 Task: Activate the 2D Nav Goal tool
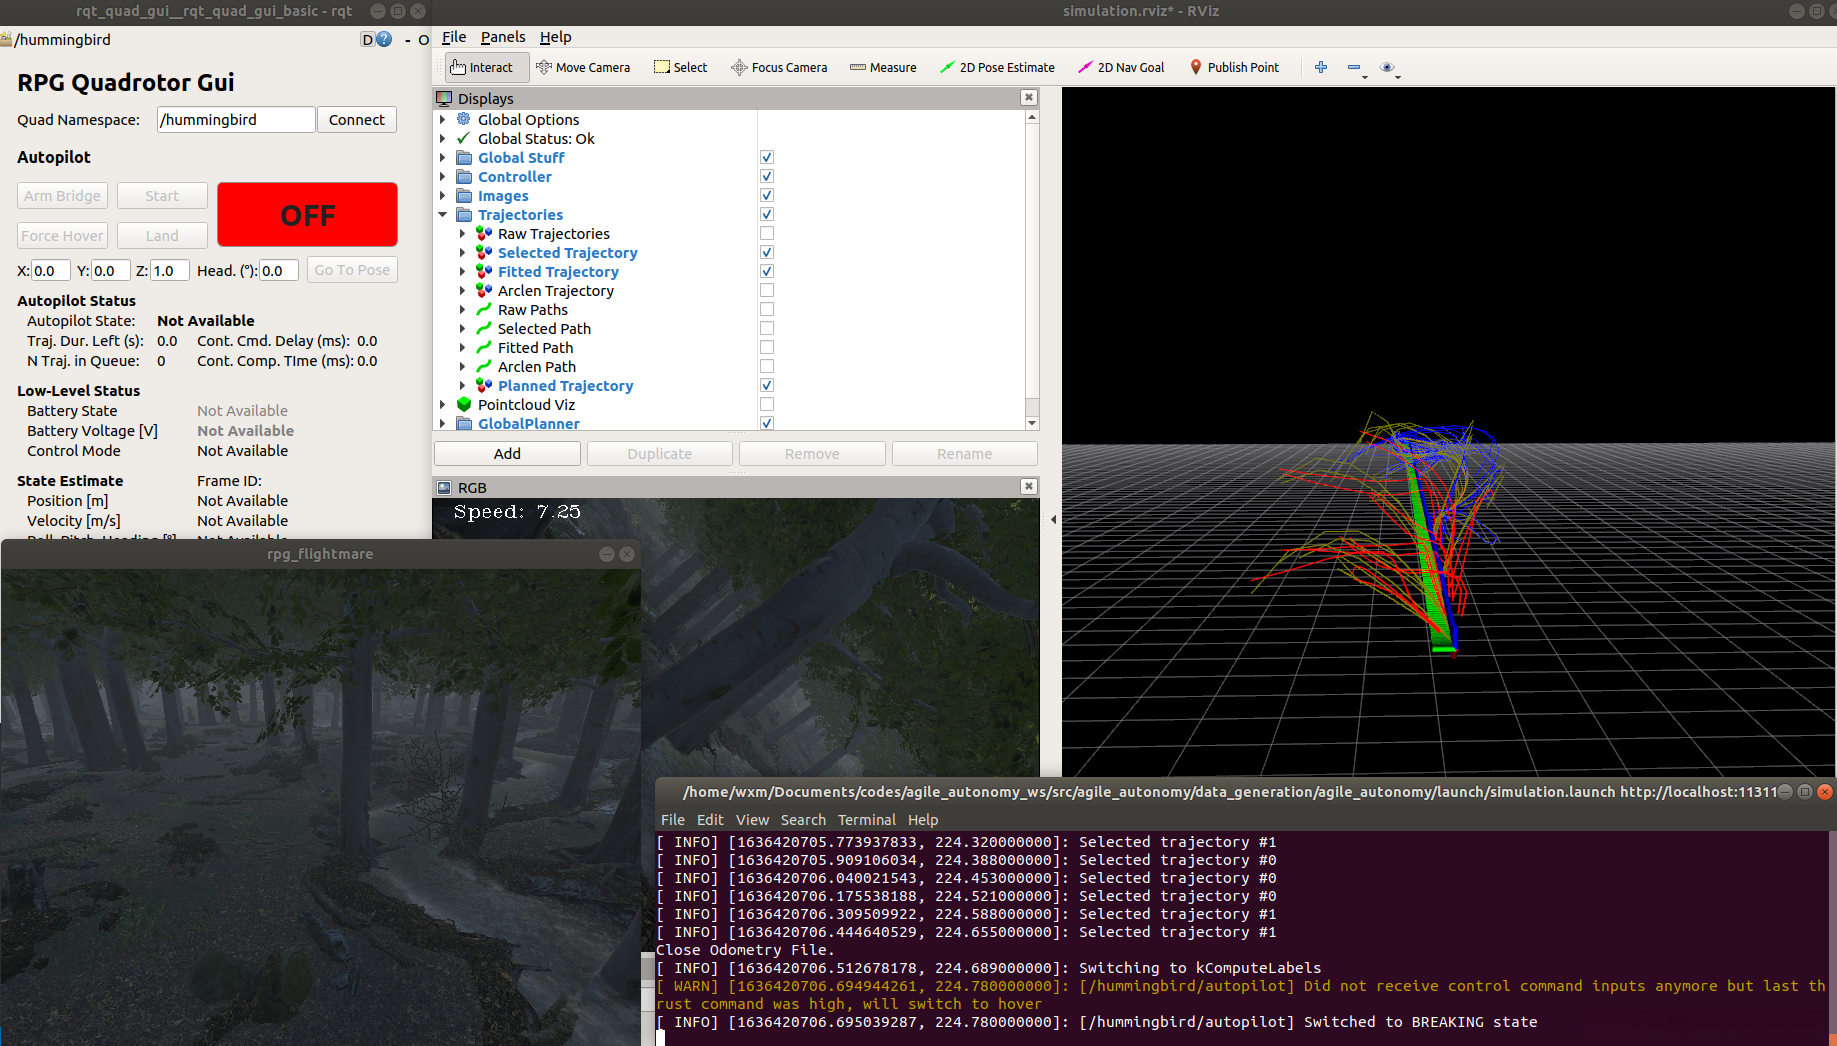click(1121, 67)
